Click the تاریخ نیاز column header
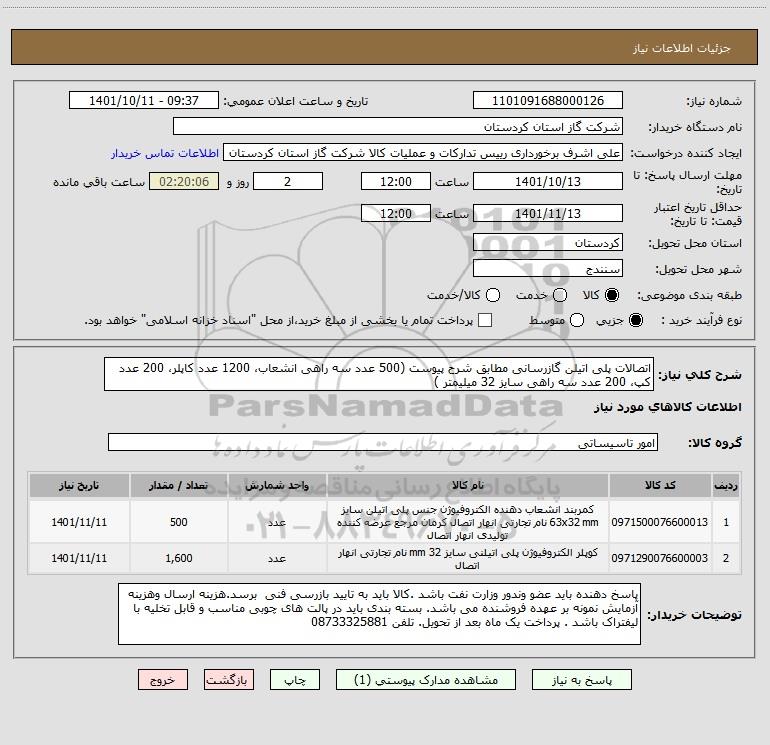Viewport: 770px width, 745px height. 79,485
